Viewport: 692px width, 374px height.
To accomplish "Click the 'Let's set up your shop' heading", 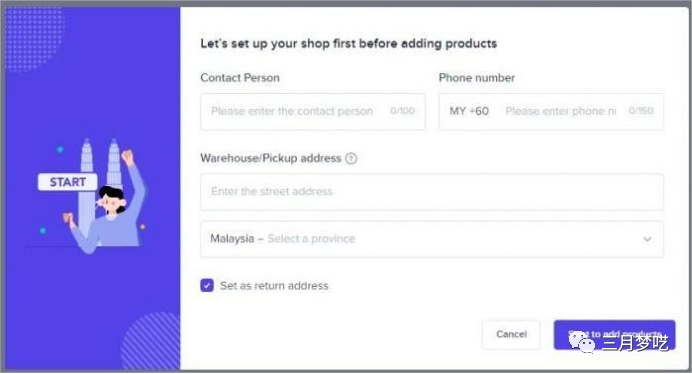I will click(x=349, y=44).
